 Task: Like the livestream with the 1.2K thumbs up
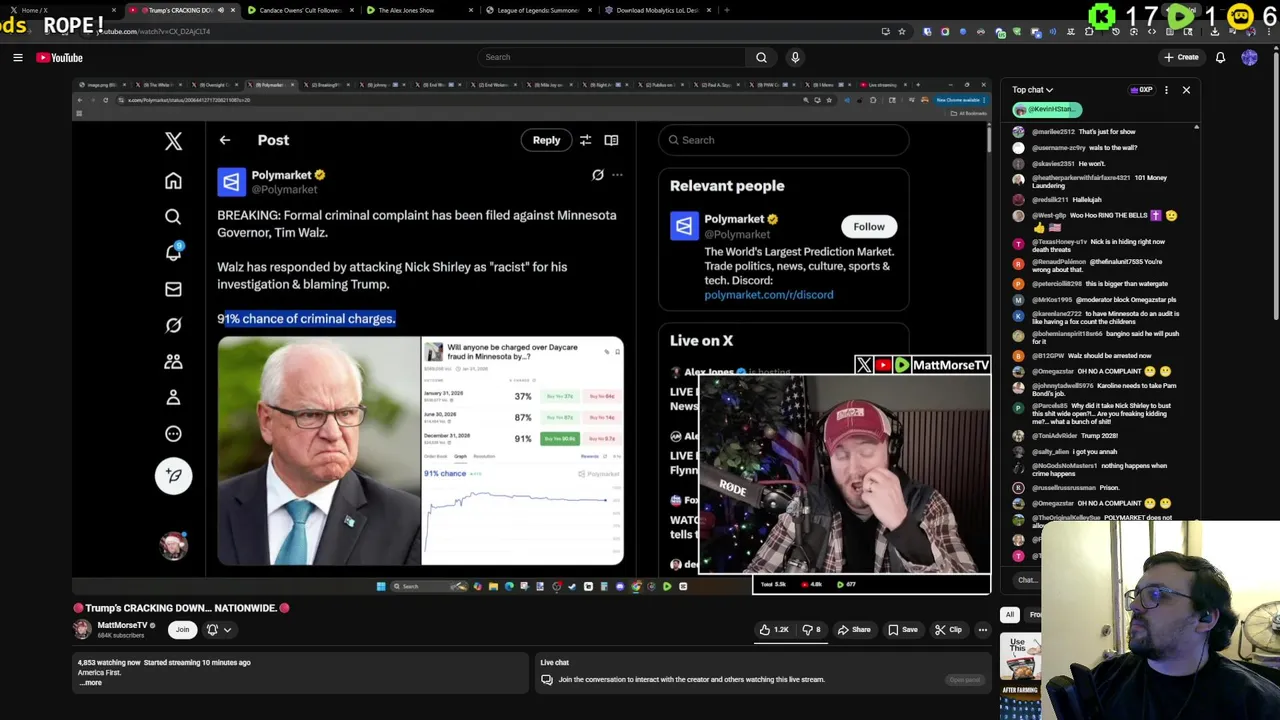tap(774, 630)
